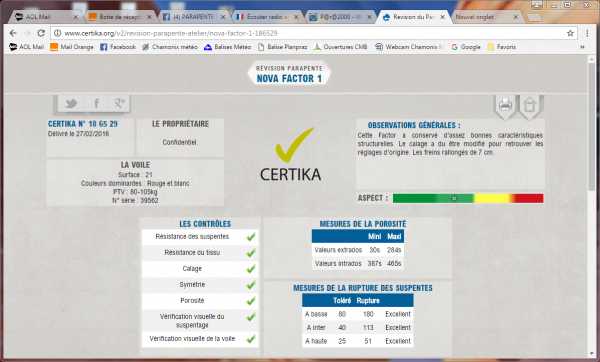The height and width of the screenshot is (362, 600).
Task: Switch to the AOL Mail tab
Action: [x=44, y=17]
